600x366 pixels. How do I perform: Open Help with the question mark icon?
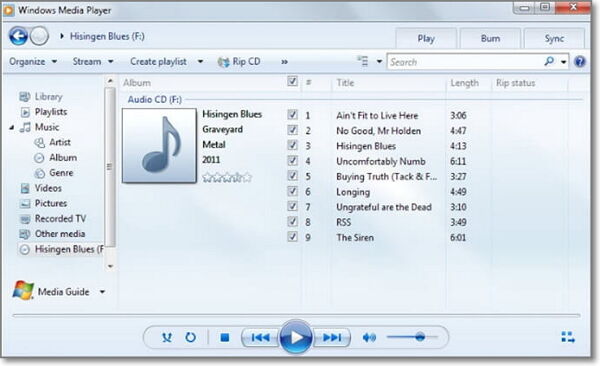pos(580,61)
